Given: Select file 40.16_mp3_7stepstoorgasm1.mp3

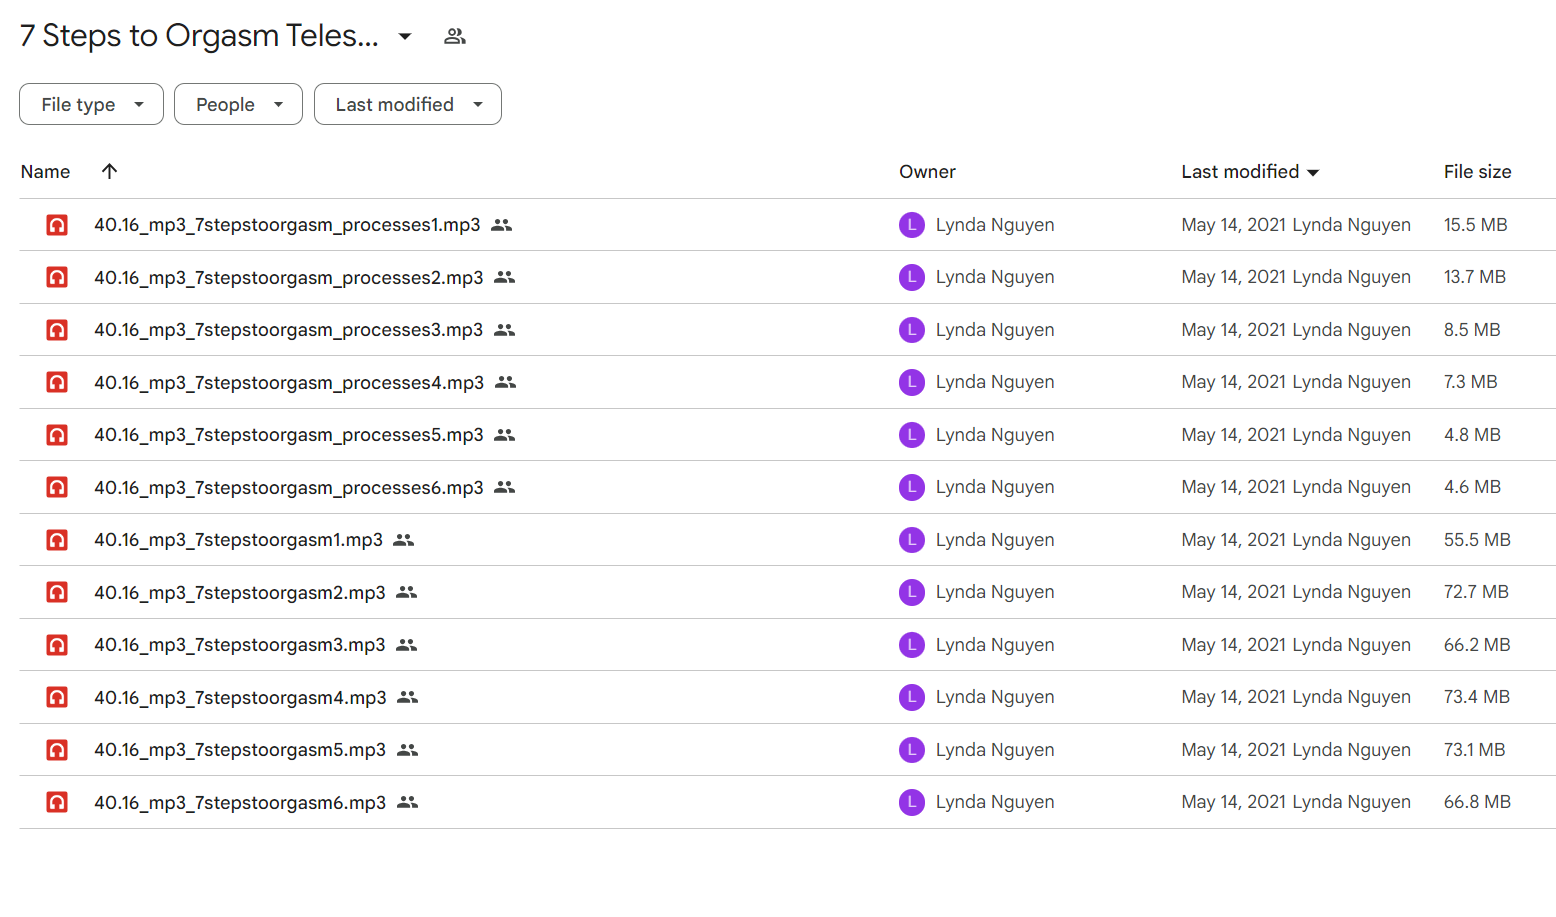Looking at the screenshot, I should click(238, 540).
